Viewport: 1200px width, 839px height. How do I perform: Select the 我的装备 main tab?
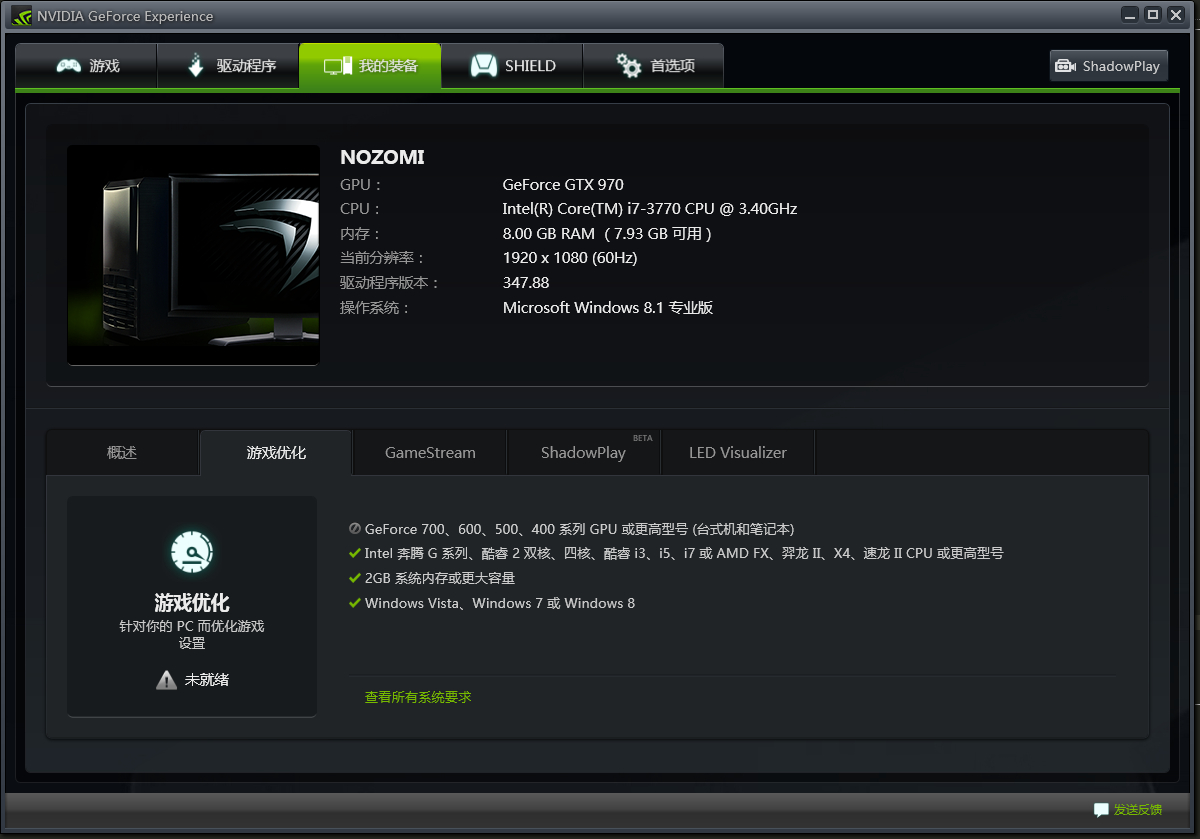(370, 66)
